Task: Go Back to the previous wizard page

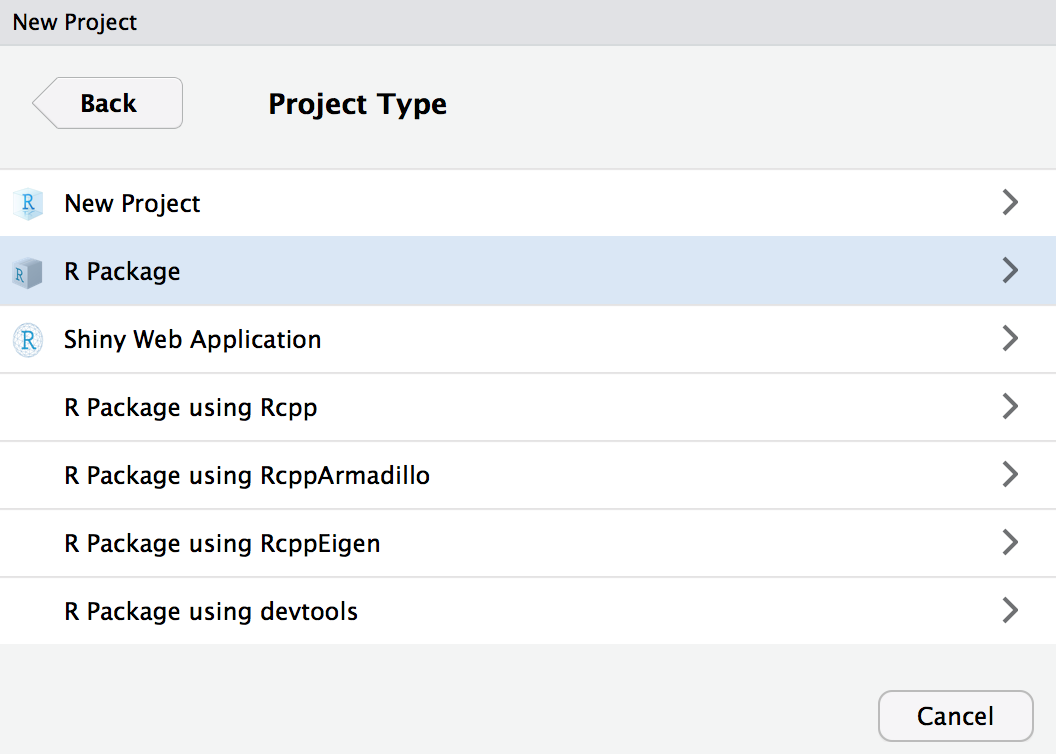Action: [x=108, y=103]
